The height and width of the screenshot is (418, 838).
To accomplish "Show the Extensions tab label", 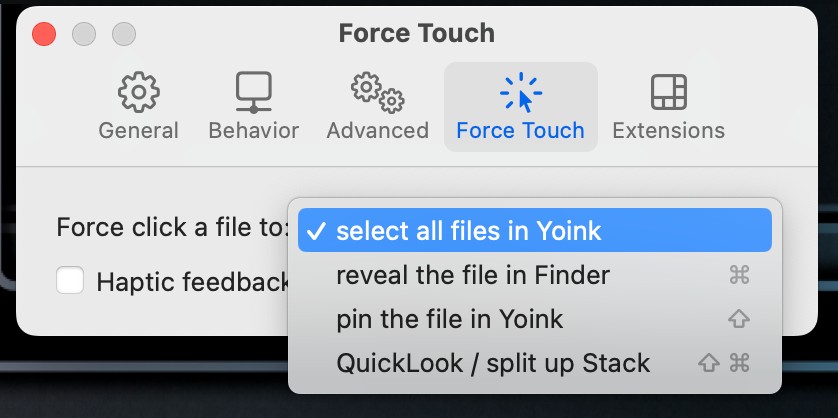I will (668, 131).
